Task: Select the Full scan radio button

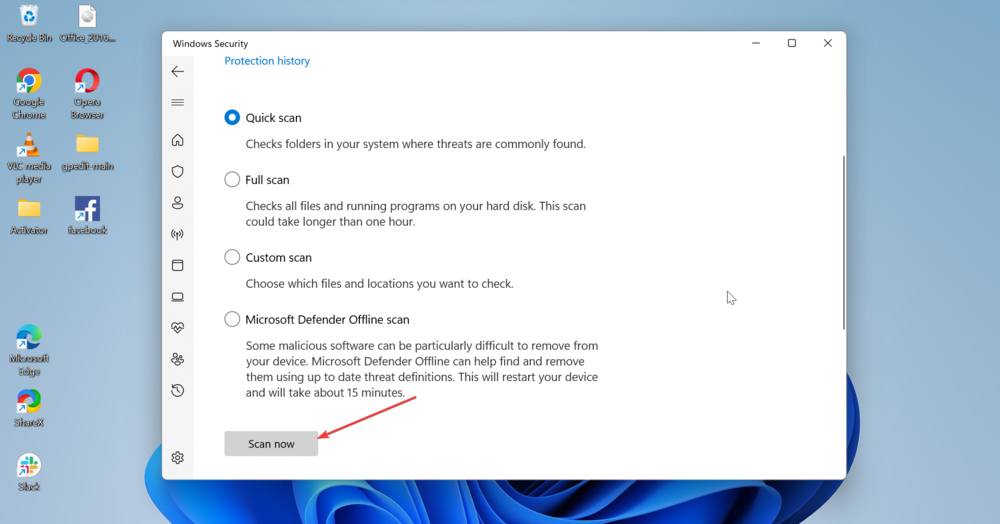Action: coord(232,180)
